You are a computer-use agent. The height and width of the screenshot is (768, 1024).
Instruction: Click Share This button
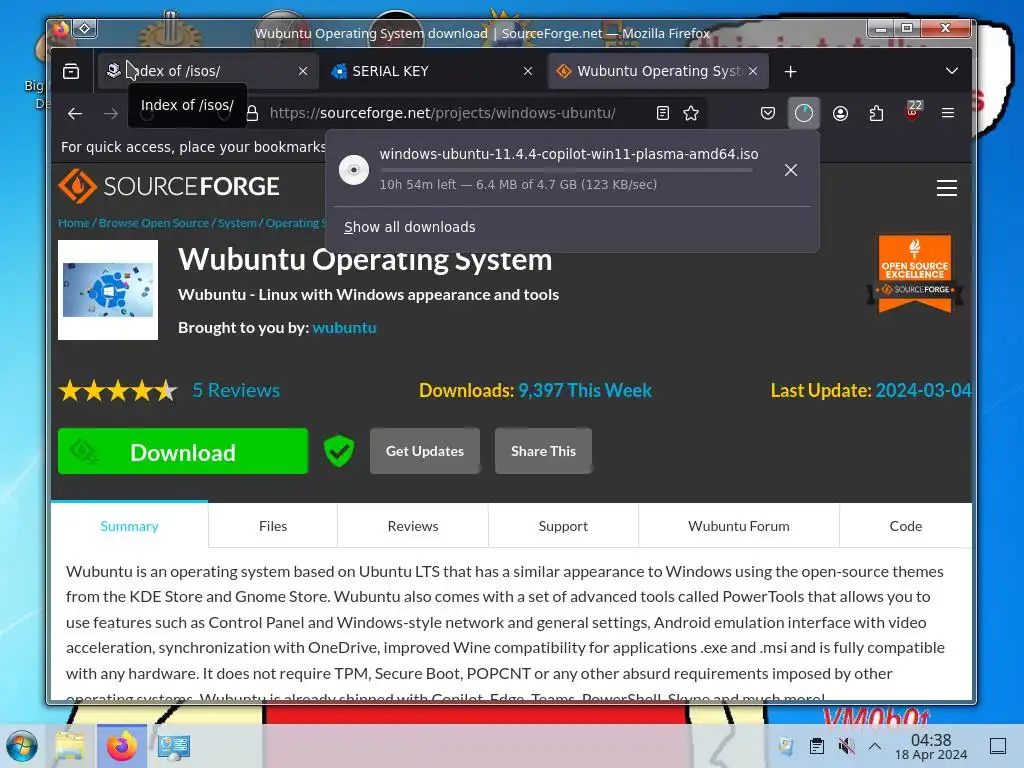pyautogui.click(x=543, y=451)
